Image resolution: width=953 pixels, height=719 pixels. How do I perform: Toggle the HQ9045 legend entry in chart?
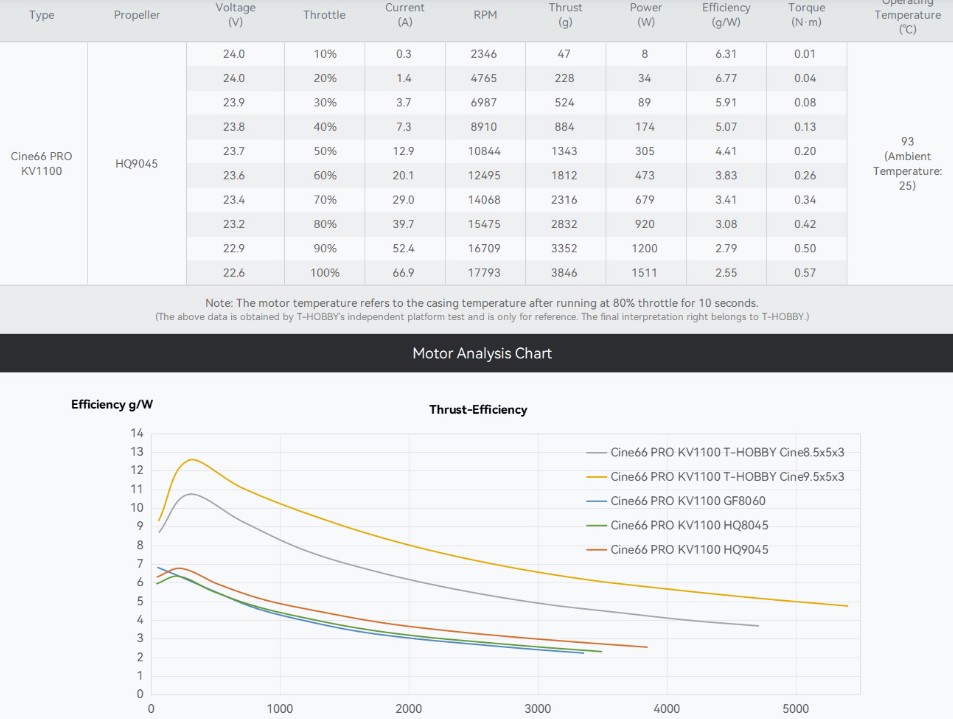(x=689, y=549)
